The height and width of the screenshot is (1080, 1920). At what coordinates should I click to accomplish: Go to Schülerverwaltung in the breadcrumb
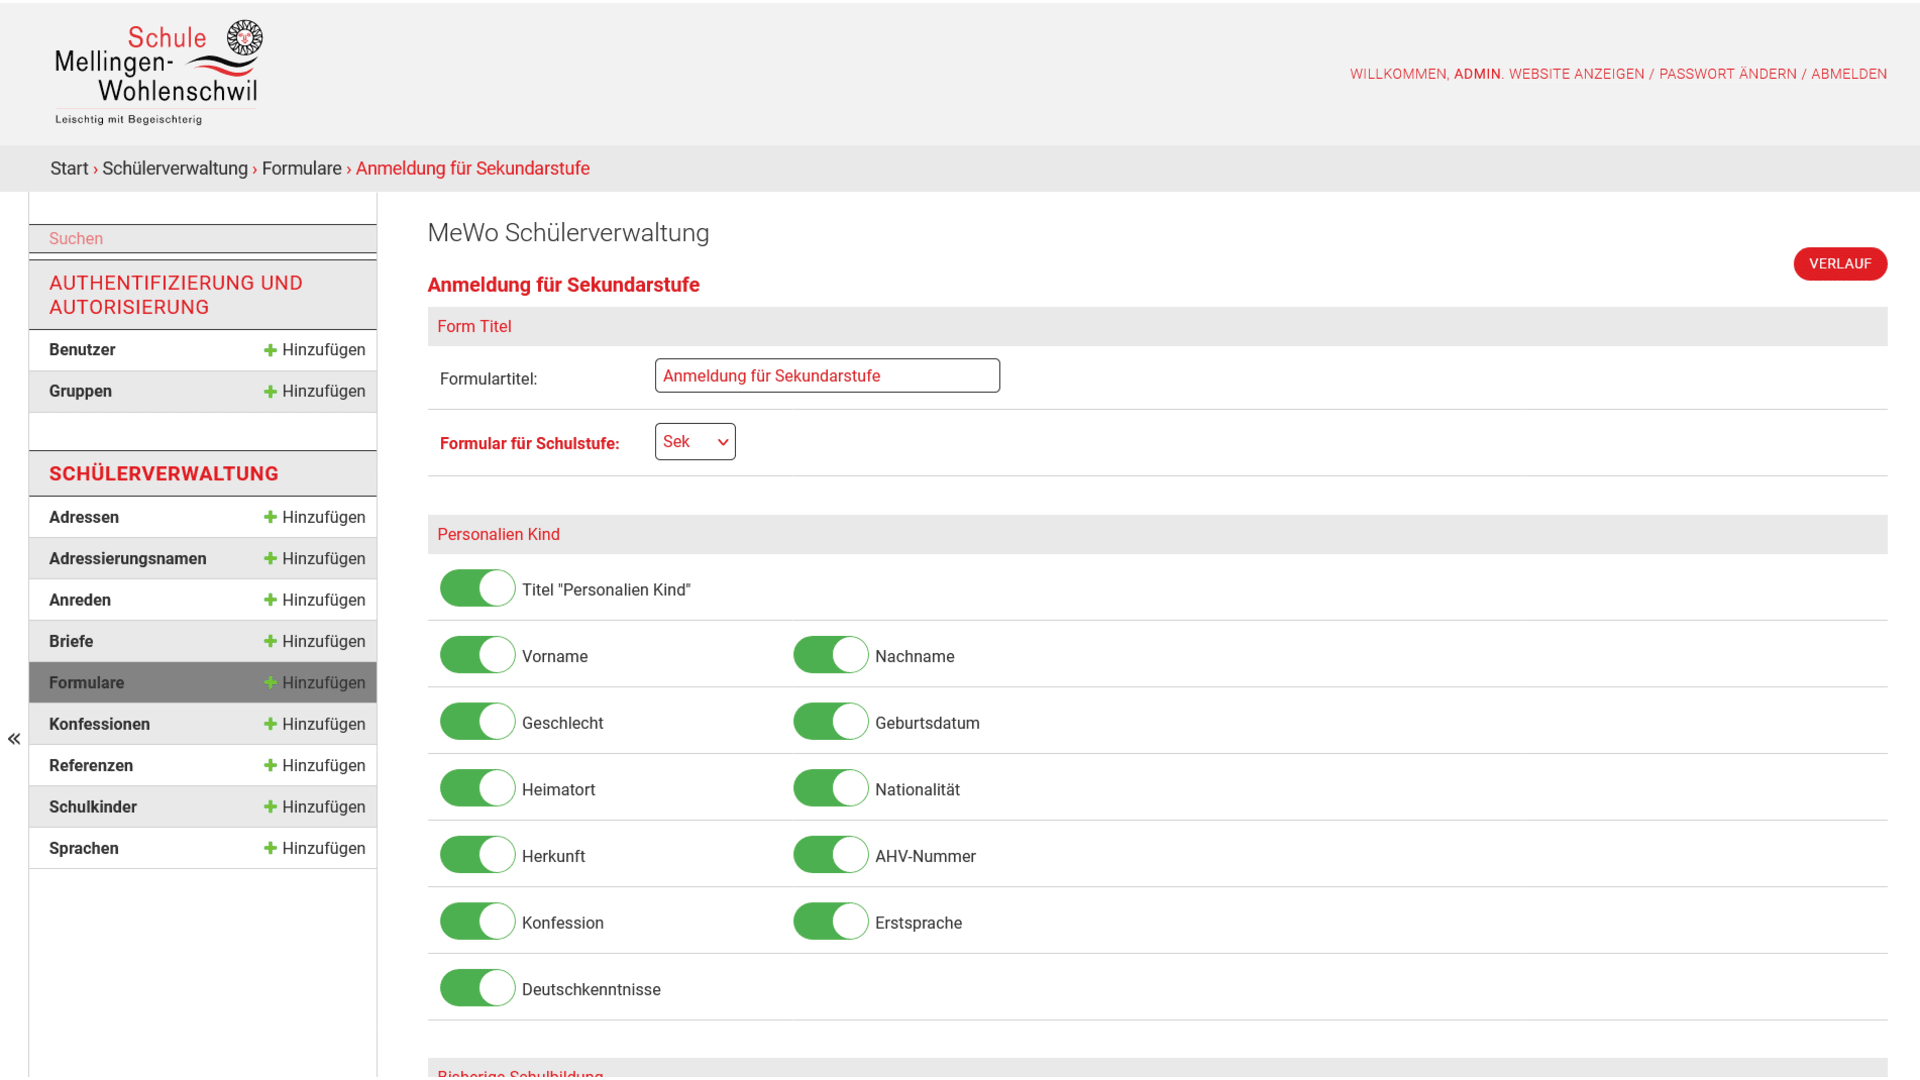(x=175, y=169)
